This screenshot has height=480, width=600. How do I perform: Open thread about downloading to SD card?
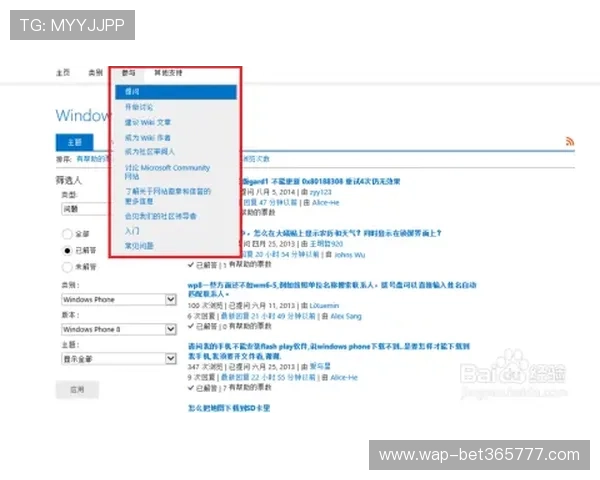pos(229,408)
